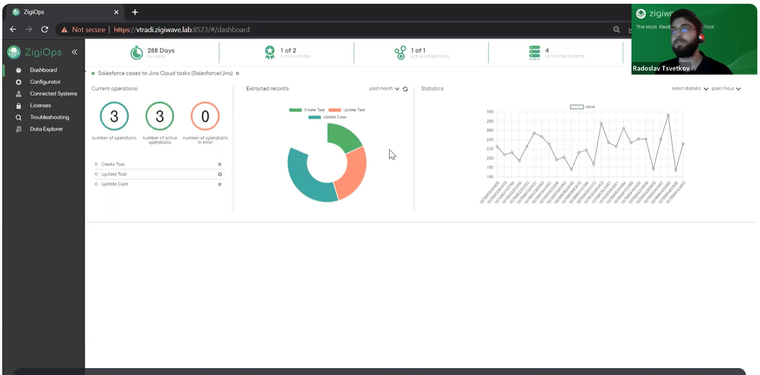760x375 pixels.
Task: Click the Data Explorer sidebar icon
Action: click(x=18, y=129)
